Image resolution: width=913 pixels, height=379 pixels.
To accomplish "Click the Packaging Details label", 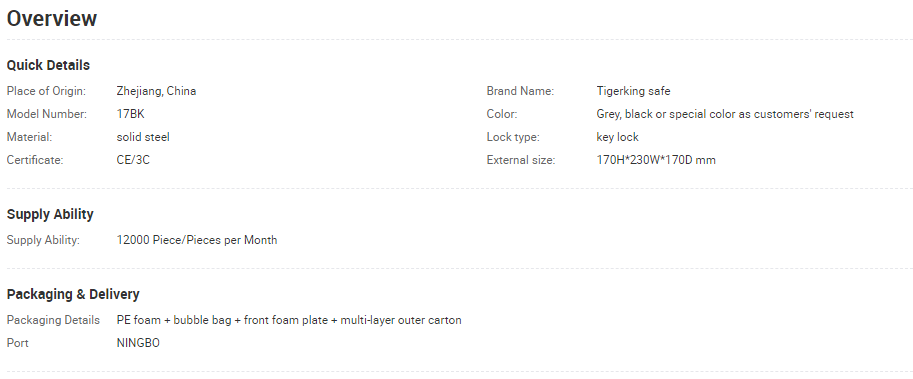I will coord(53,320).
